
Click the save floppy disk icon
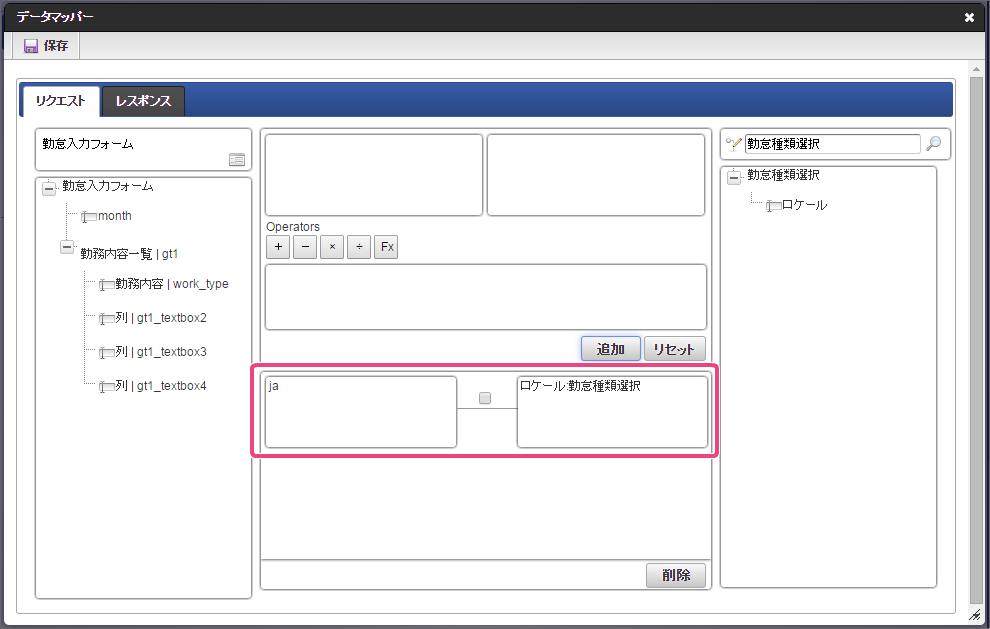30,46
